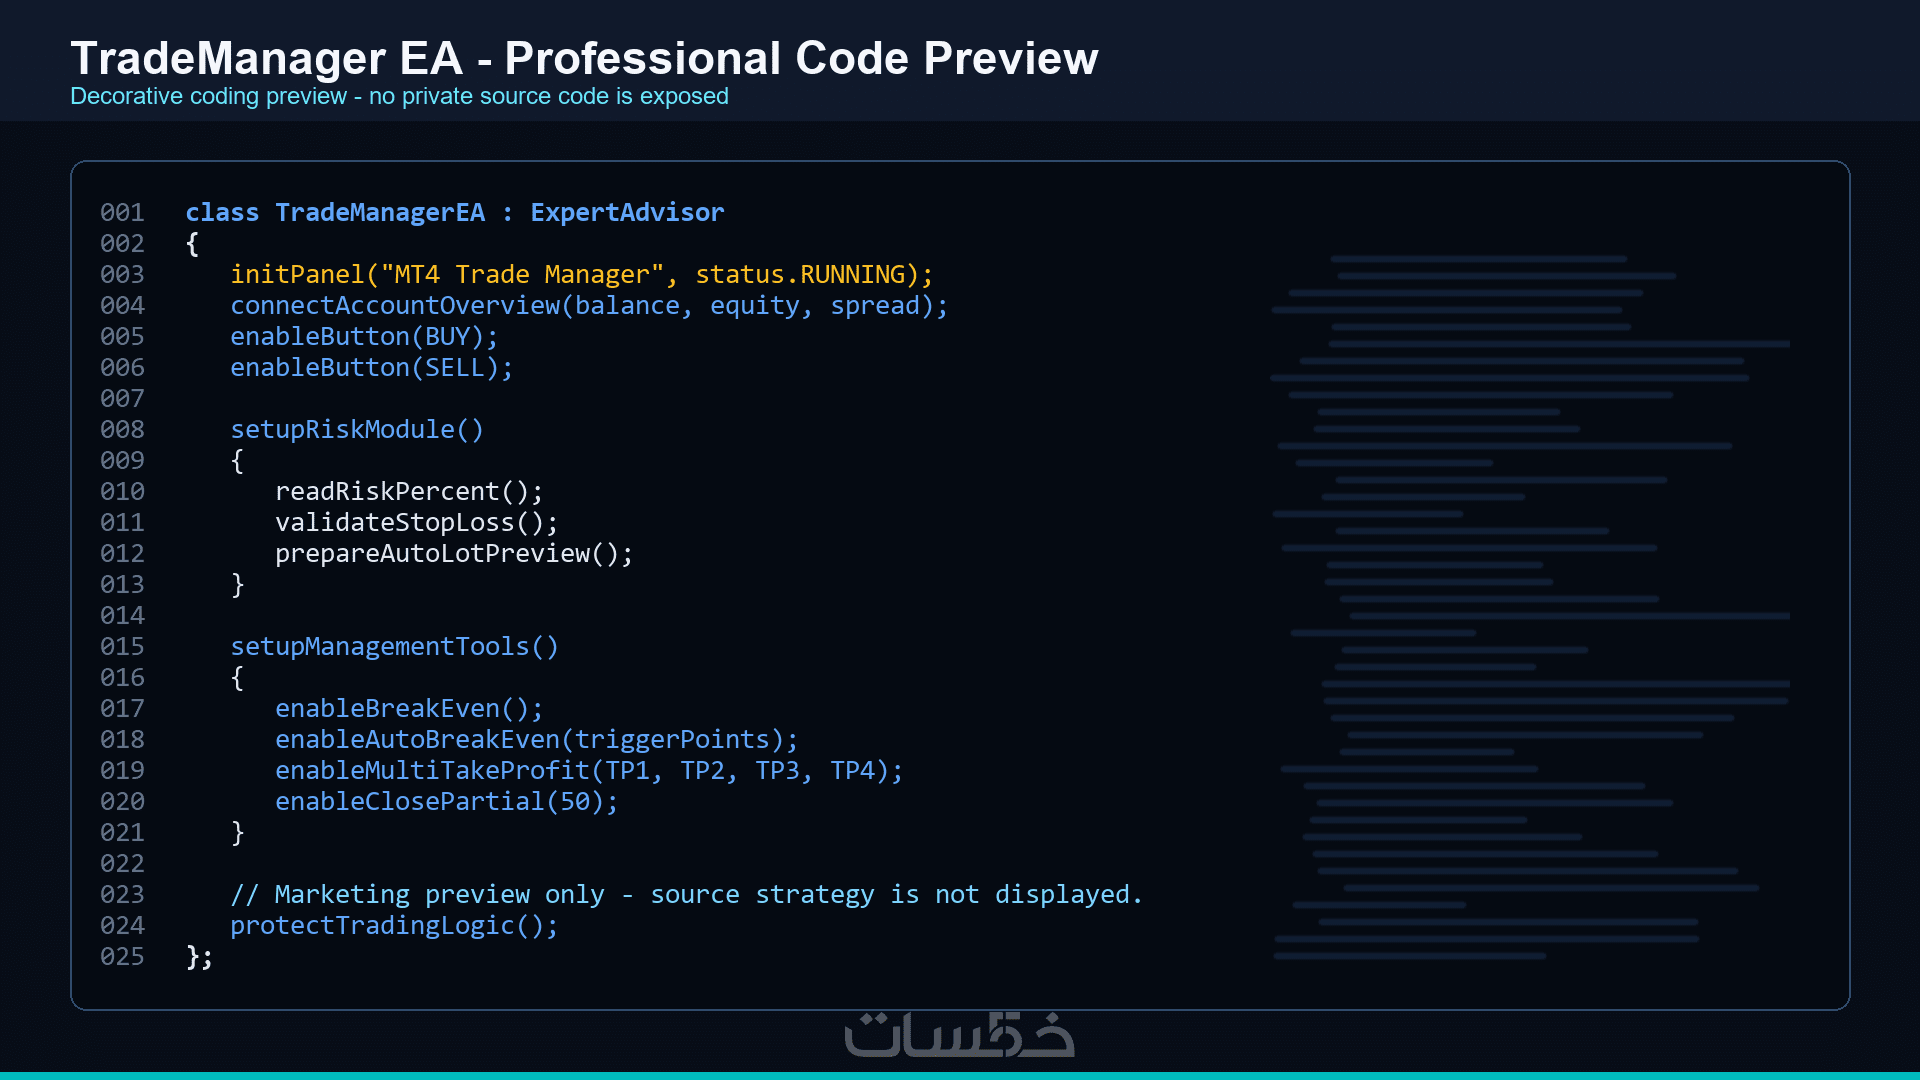Click the setupManagementTools() line
The height and width of the screenshot is (1080, 1920).
click(x=394, y=647)
